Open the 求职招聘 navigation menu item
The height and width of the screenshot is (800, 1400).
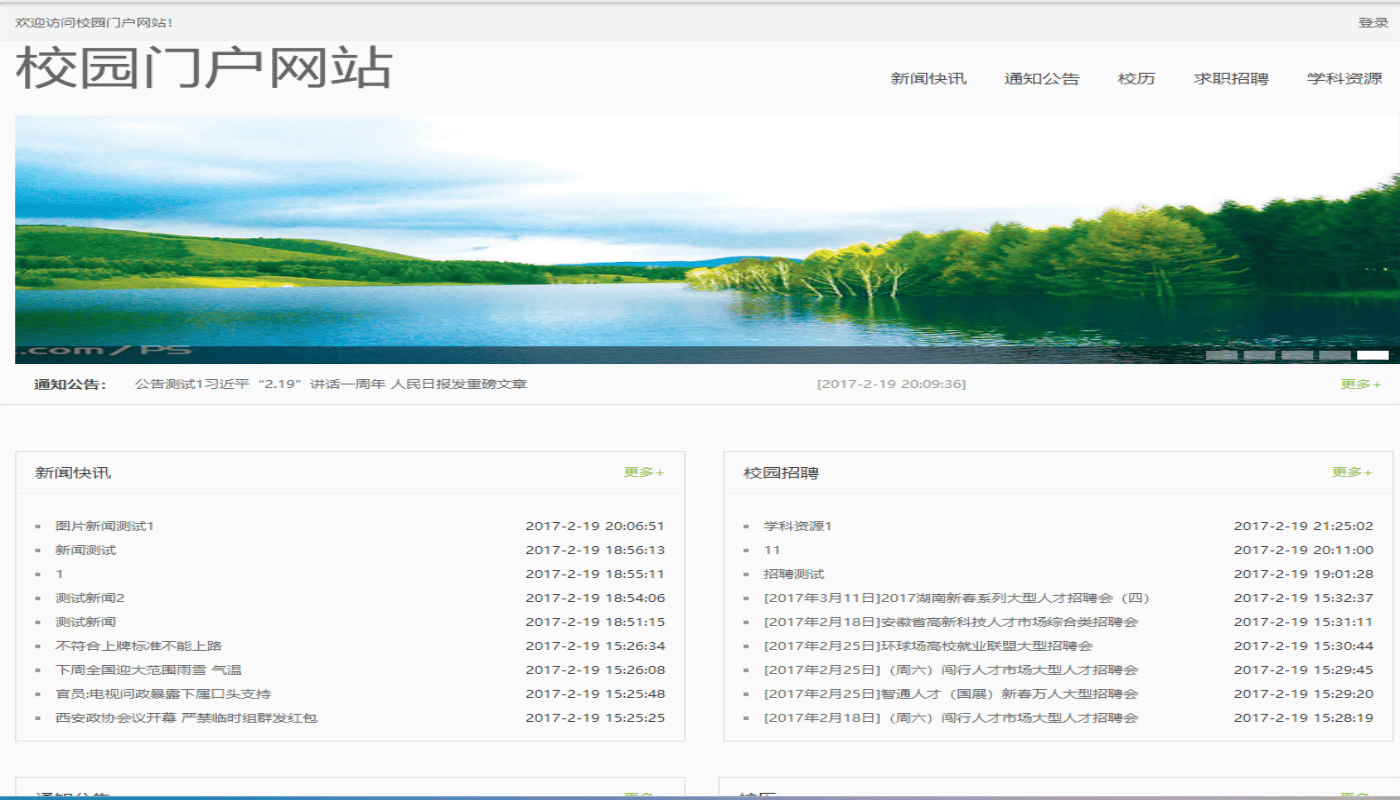1232,78
